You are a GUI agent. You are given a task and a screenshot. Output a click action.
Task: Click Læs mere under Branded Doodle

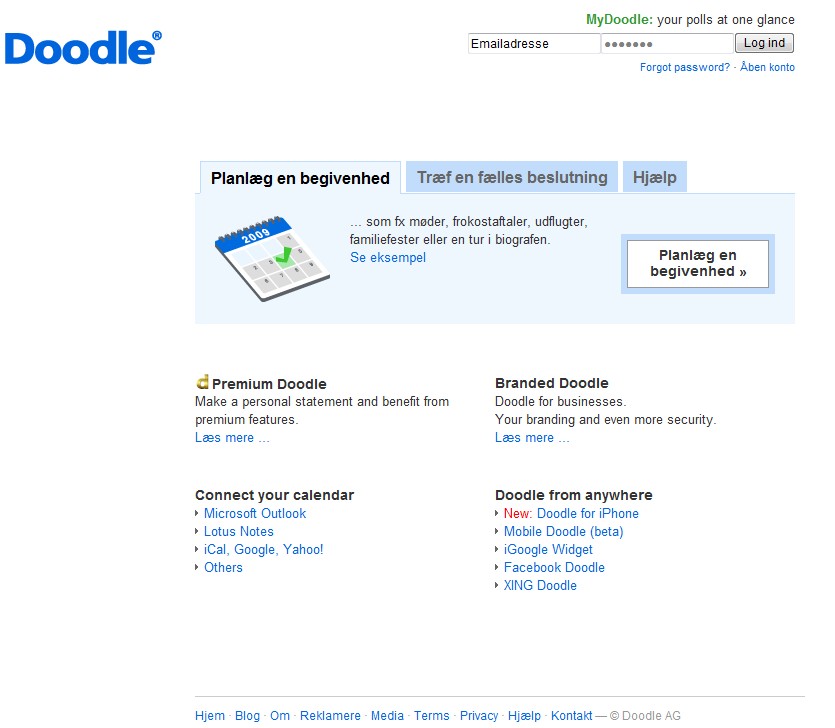tap(532, 438)
